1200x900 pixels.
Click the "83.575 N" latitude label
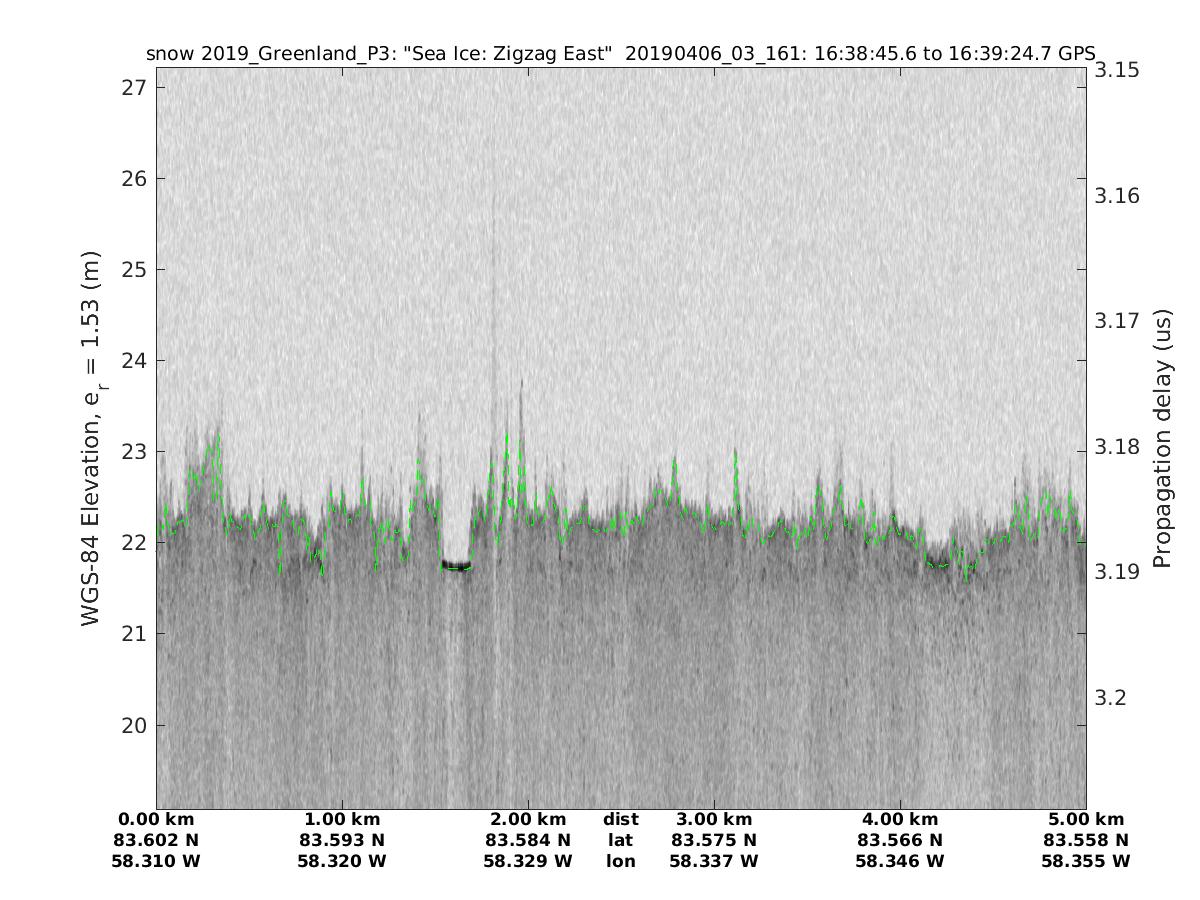coord(714,840)
